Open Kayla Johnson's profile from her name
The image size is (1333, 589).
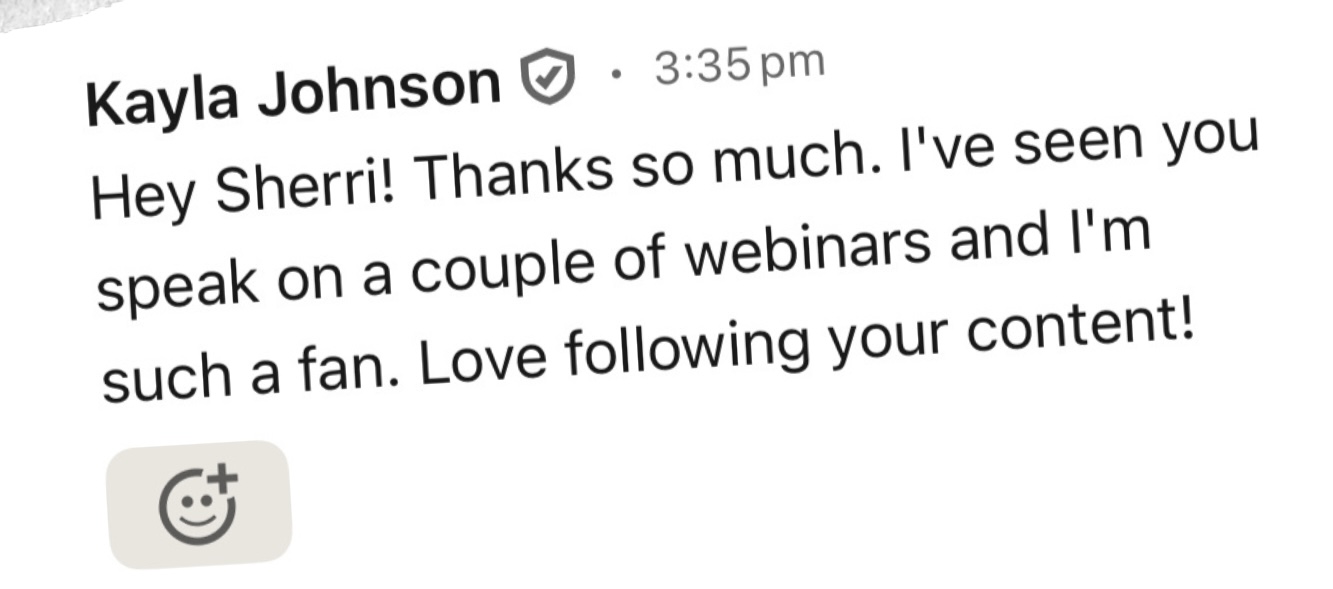[293, 91]
